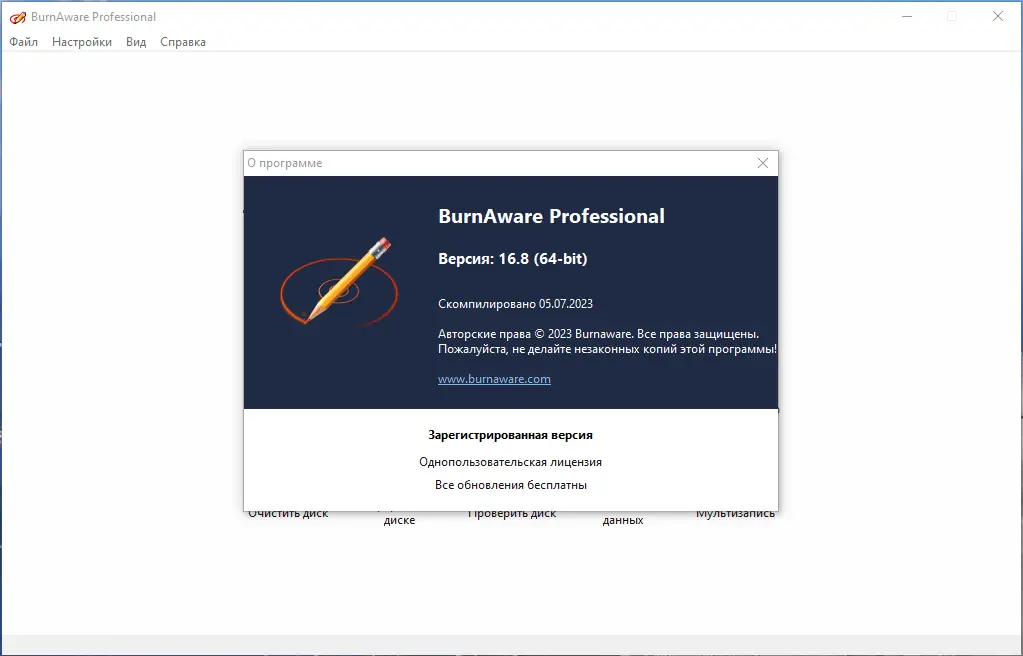Open the Справка menu
This screenshot has width=1023, height=656.
pyautogui.click(x=182, y=42)
